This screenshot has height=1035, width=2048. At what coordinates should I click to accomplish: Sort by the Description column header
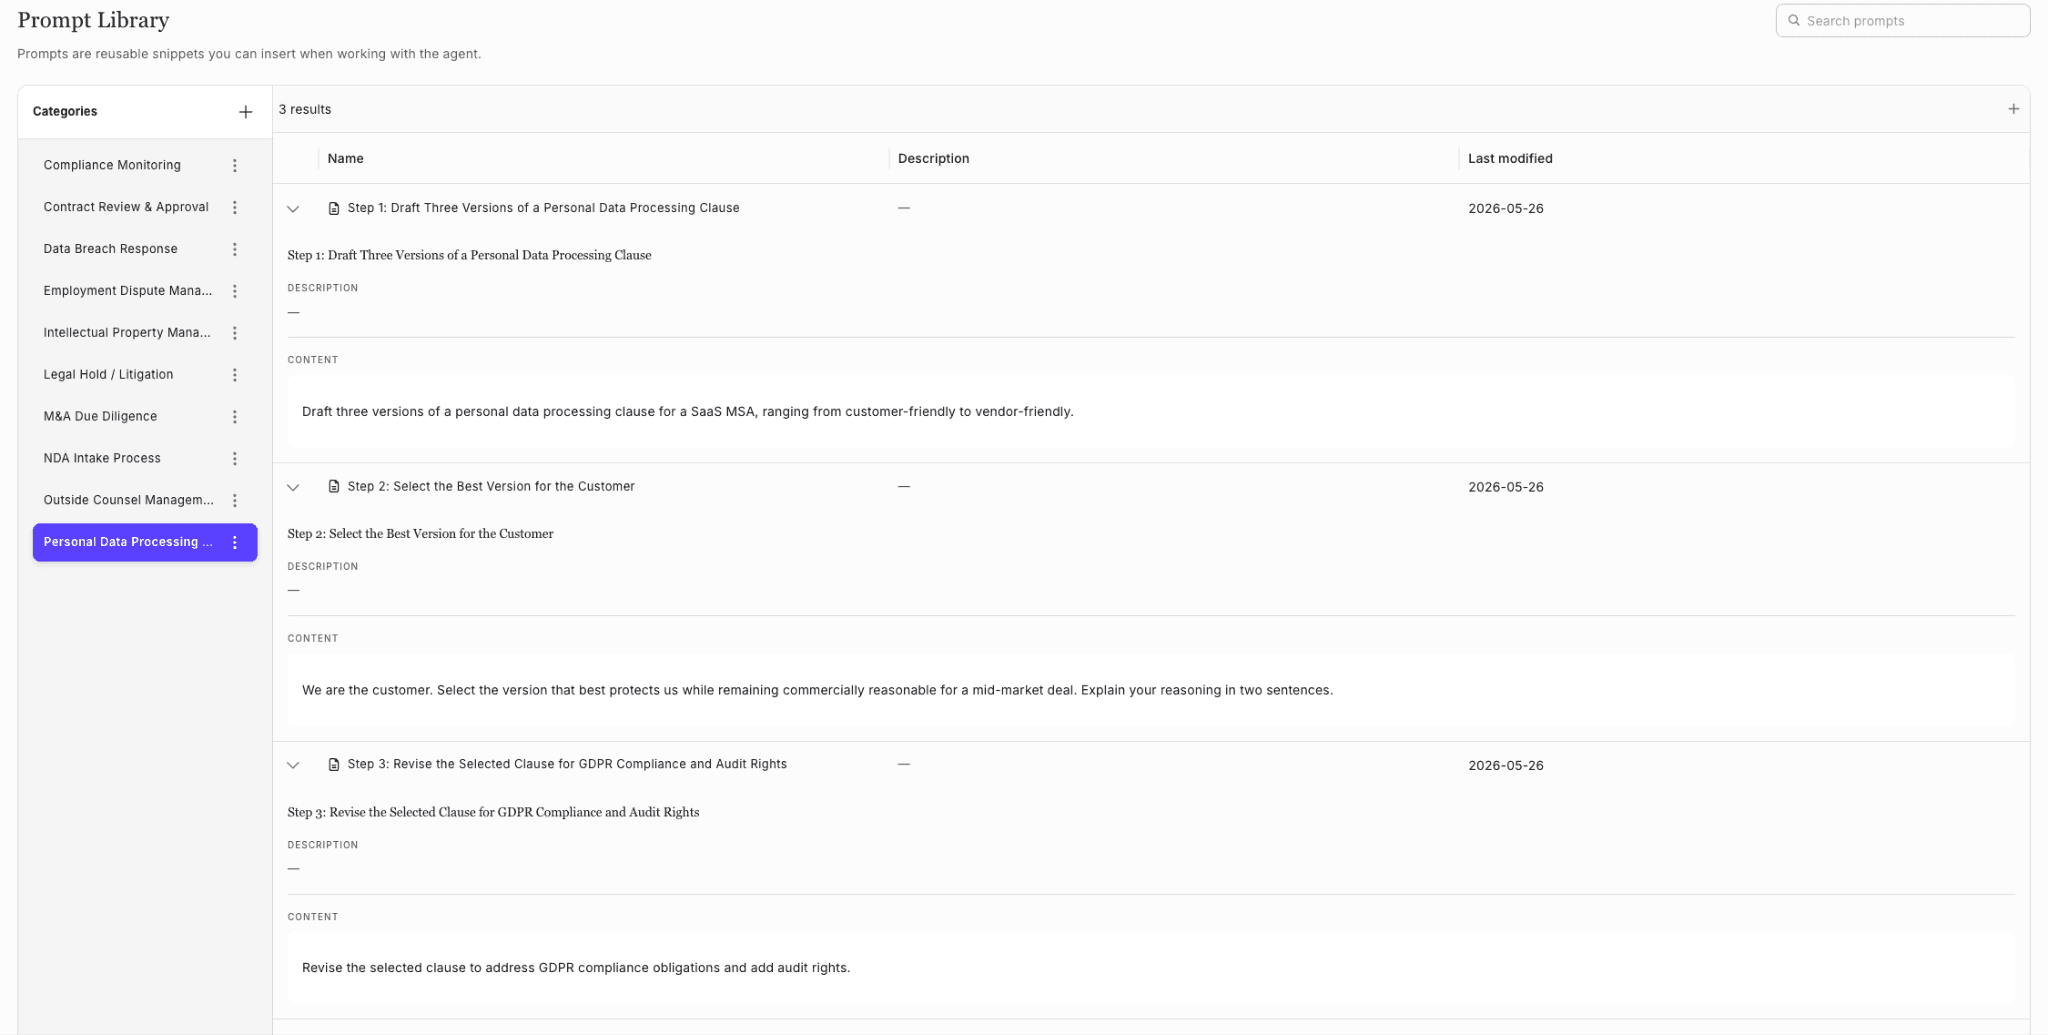click(933, 159)
